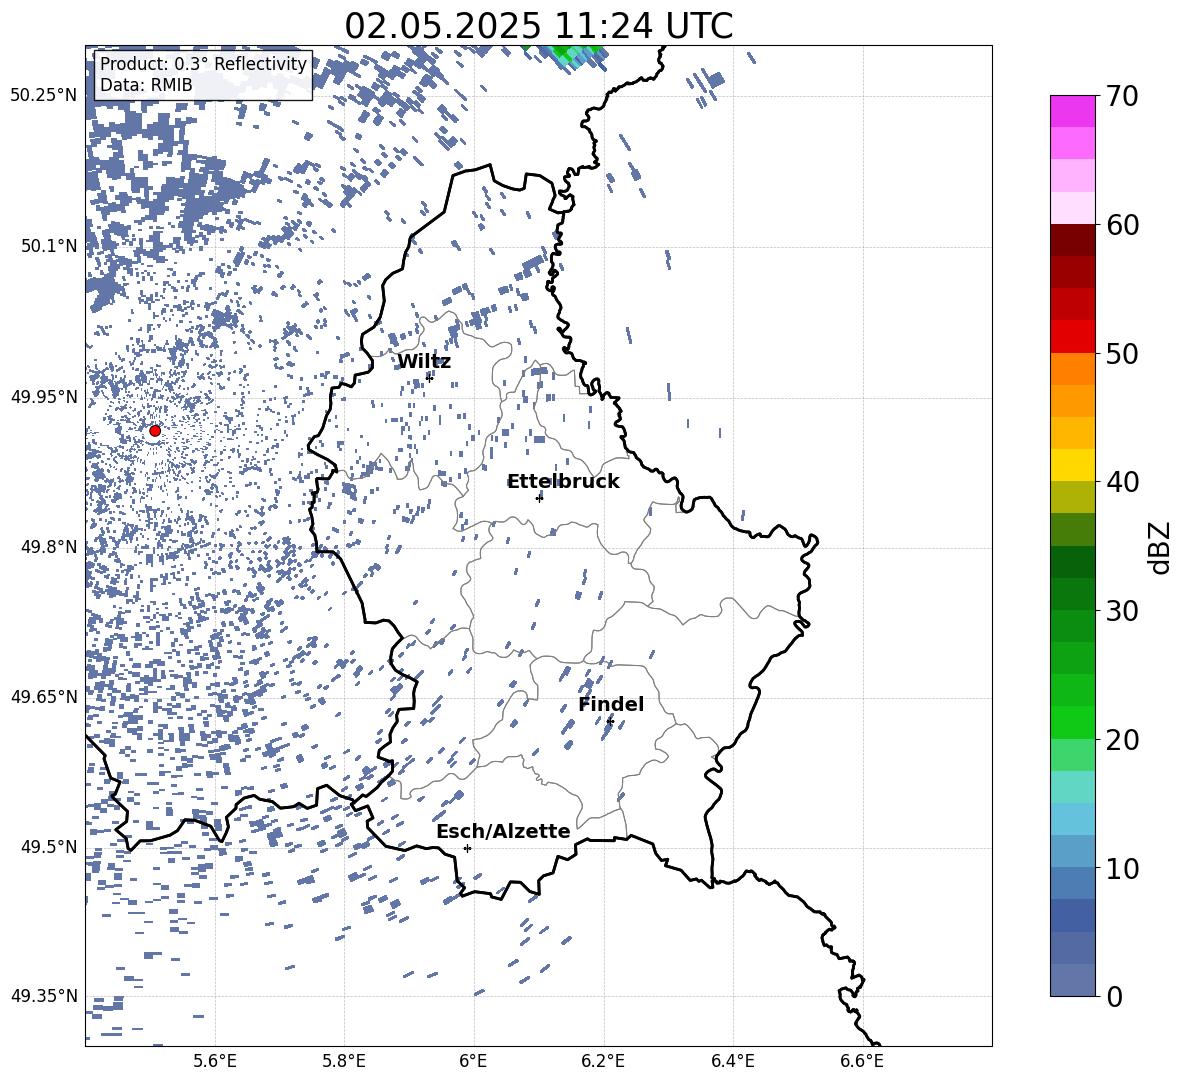The image size is (1184, 1081).
Task: Click the Ettelbruck city label
Action: [563, 482]
